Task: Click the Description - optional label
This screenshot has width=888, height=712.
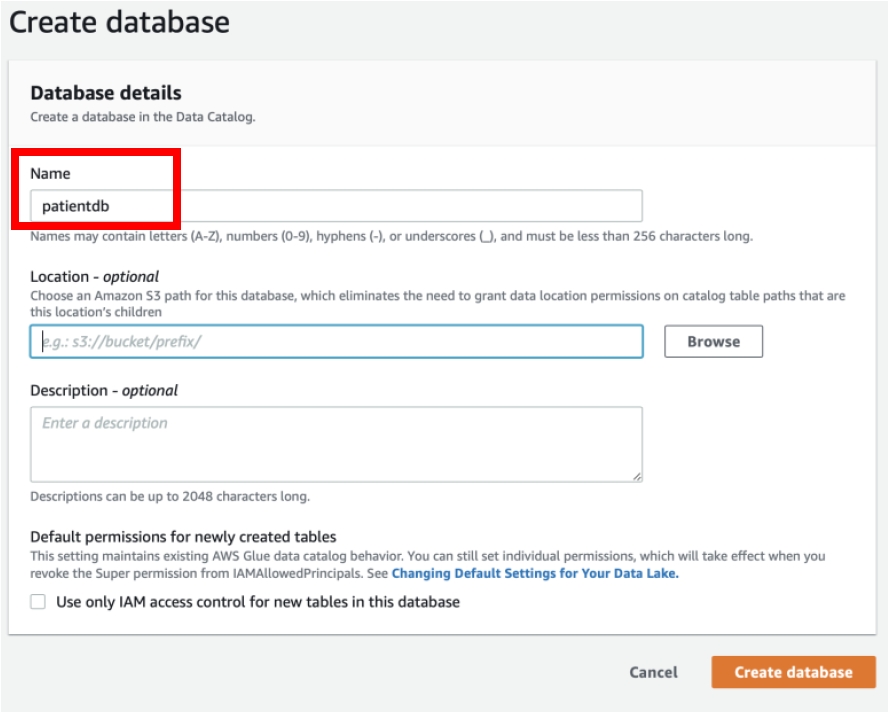Action: point(104,390)
